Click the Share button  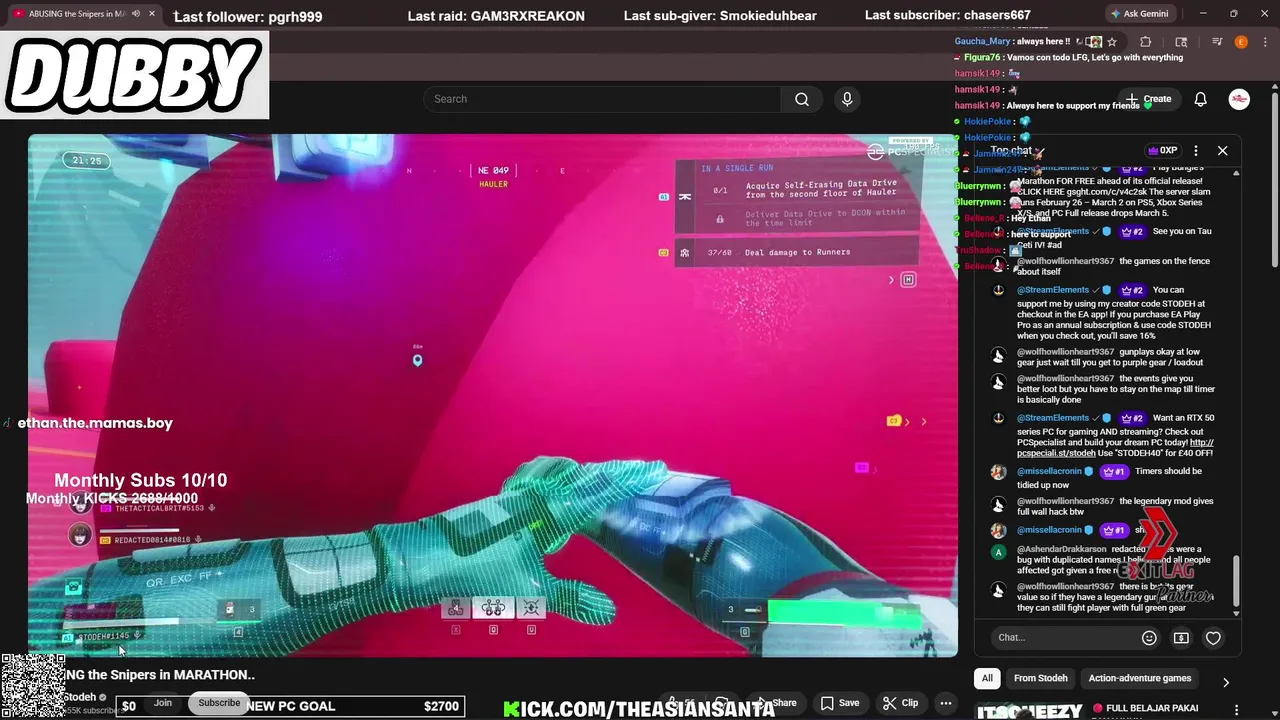click(x=775, y=703)
